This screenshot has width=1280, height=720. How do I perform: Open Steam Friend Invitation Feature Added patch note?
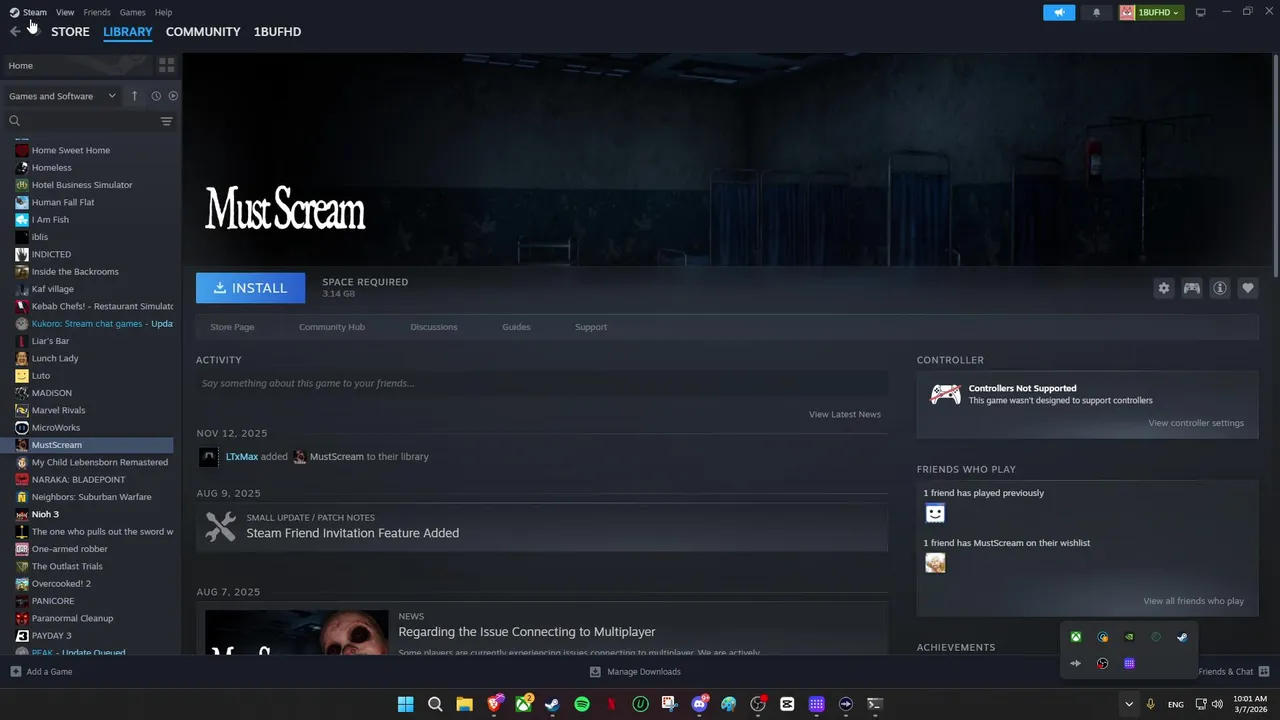point(353,533)
